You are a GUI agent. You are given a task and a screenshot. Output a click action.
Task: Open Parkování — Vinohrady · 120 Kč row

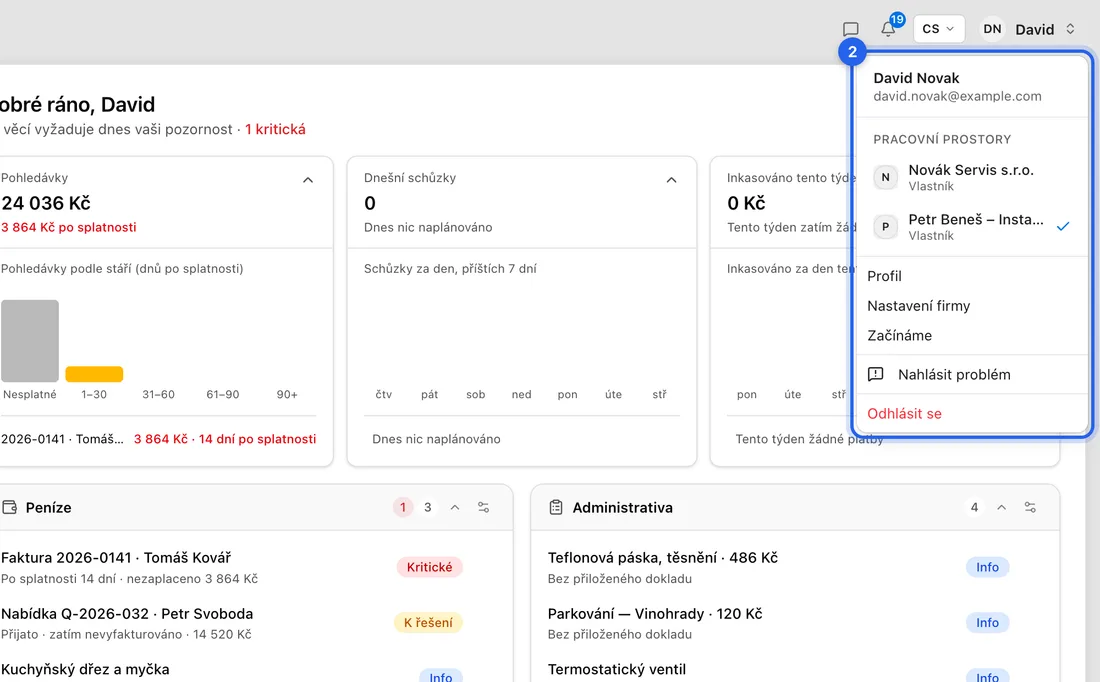pos(778,622)
